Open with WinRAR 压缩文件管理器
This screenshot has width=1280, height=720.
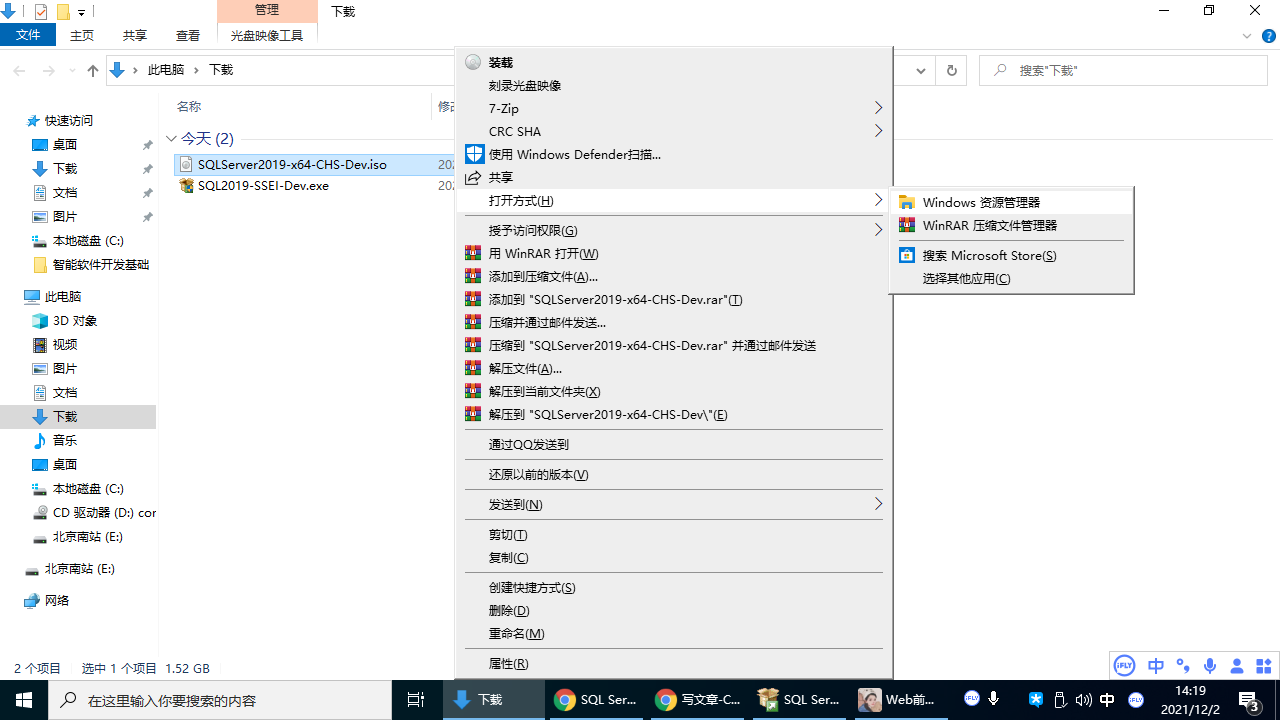(1011, 225)
